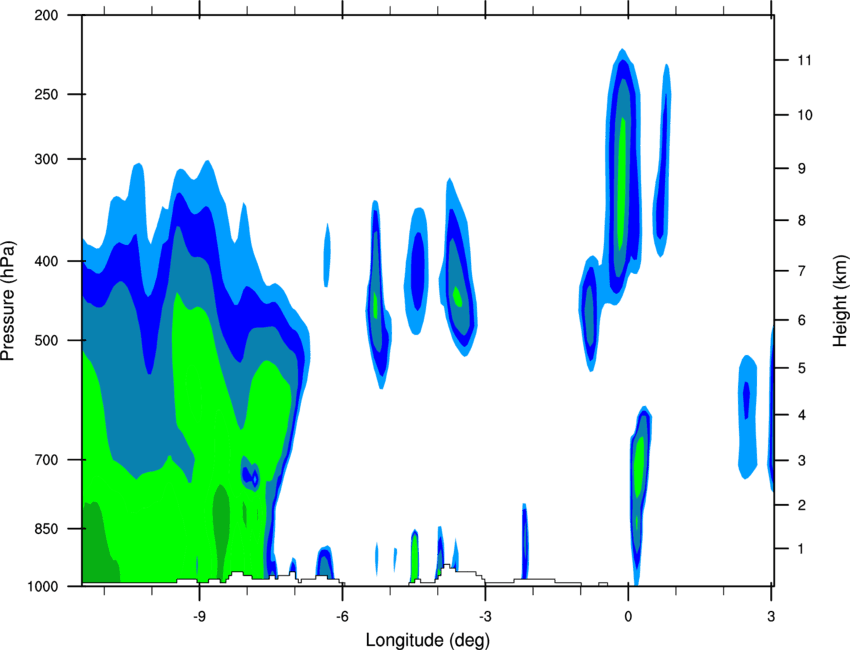Screen dimensions: 850x650
Task: Click the 4 km height label
Action: point(802,415)
